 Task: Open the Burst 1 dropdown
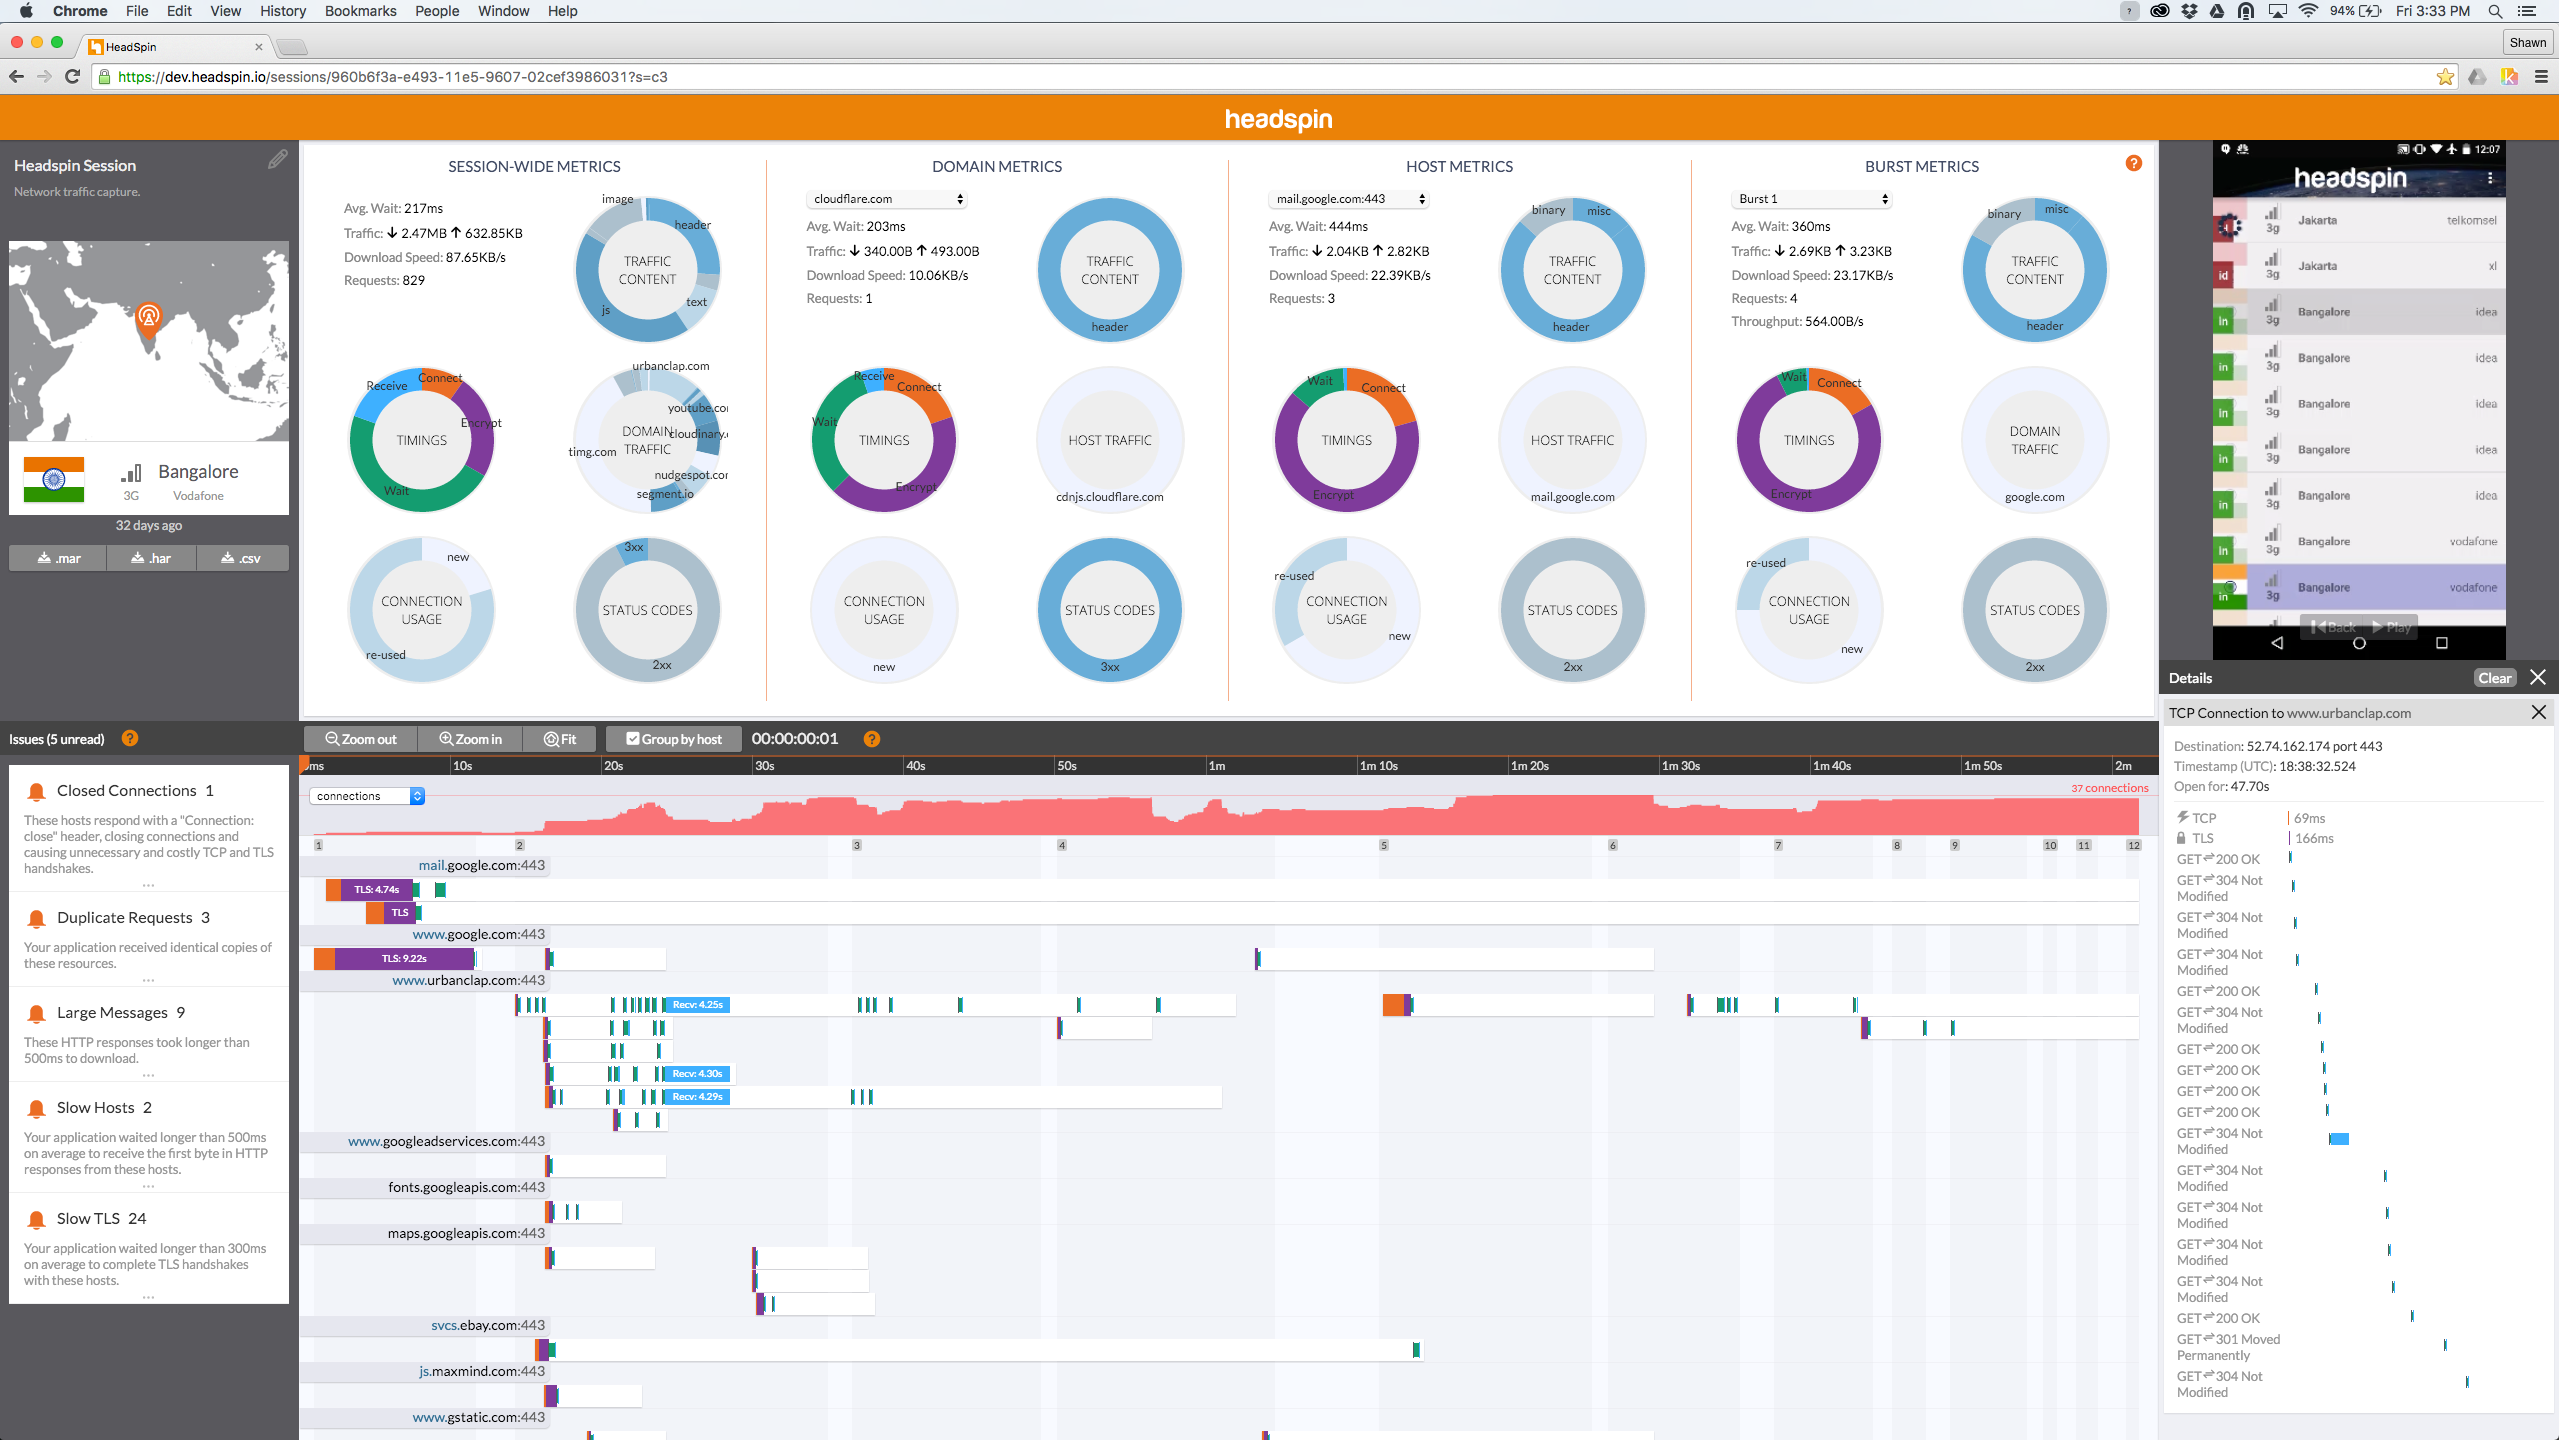pyautogui.click(x=1811, y=199)
